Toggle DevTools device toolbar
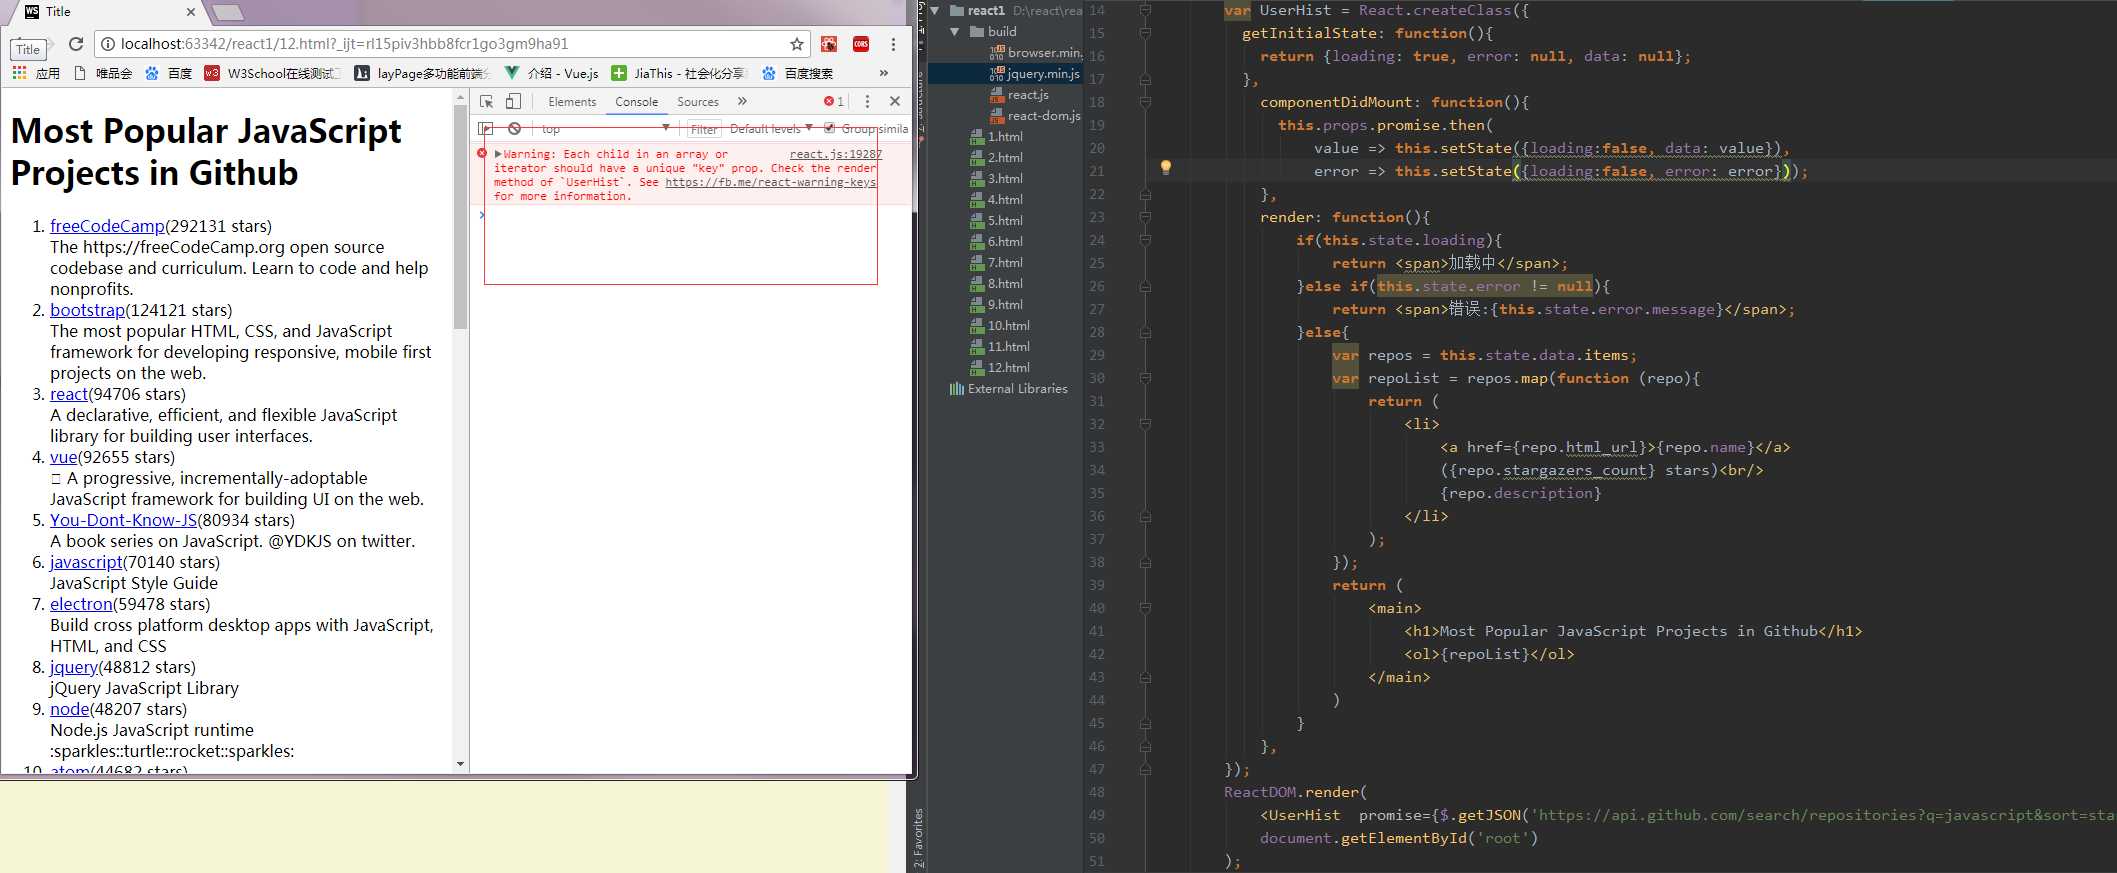Screen dimensions: 2117x873 click(x=513, y=101)
